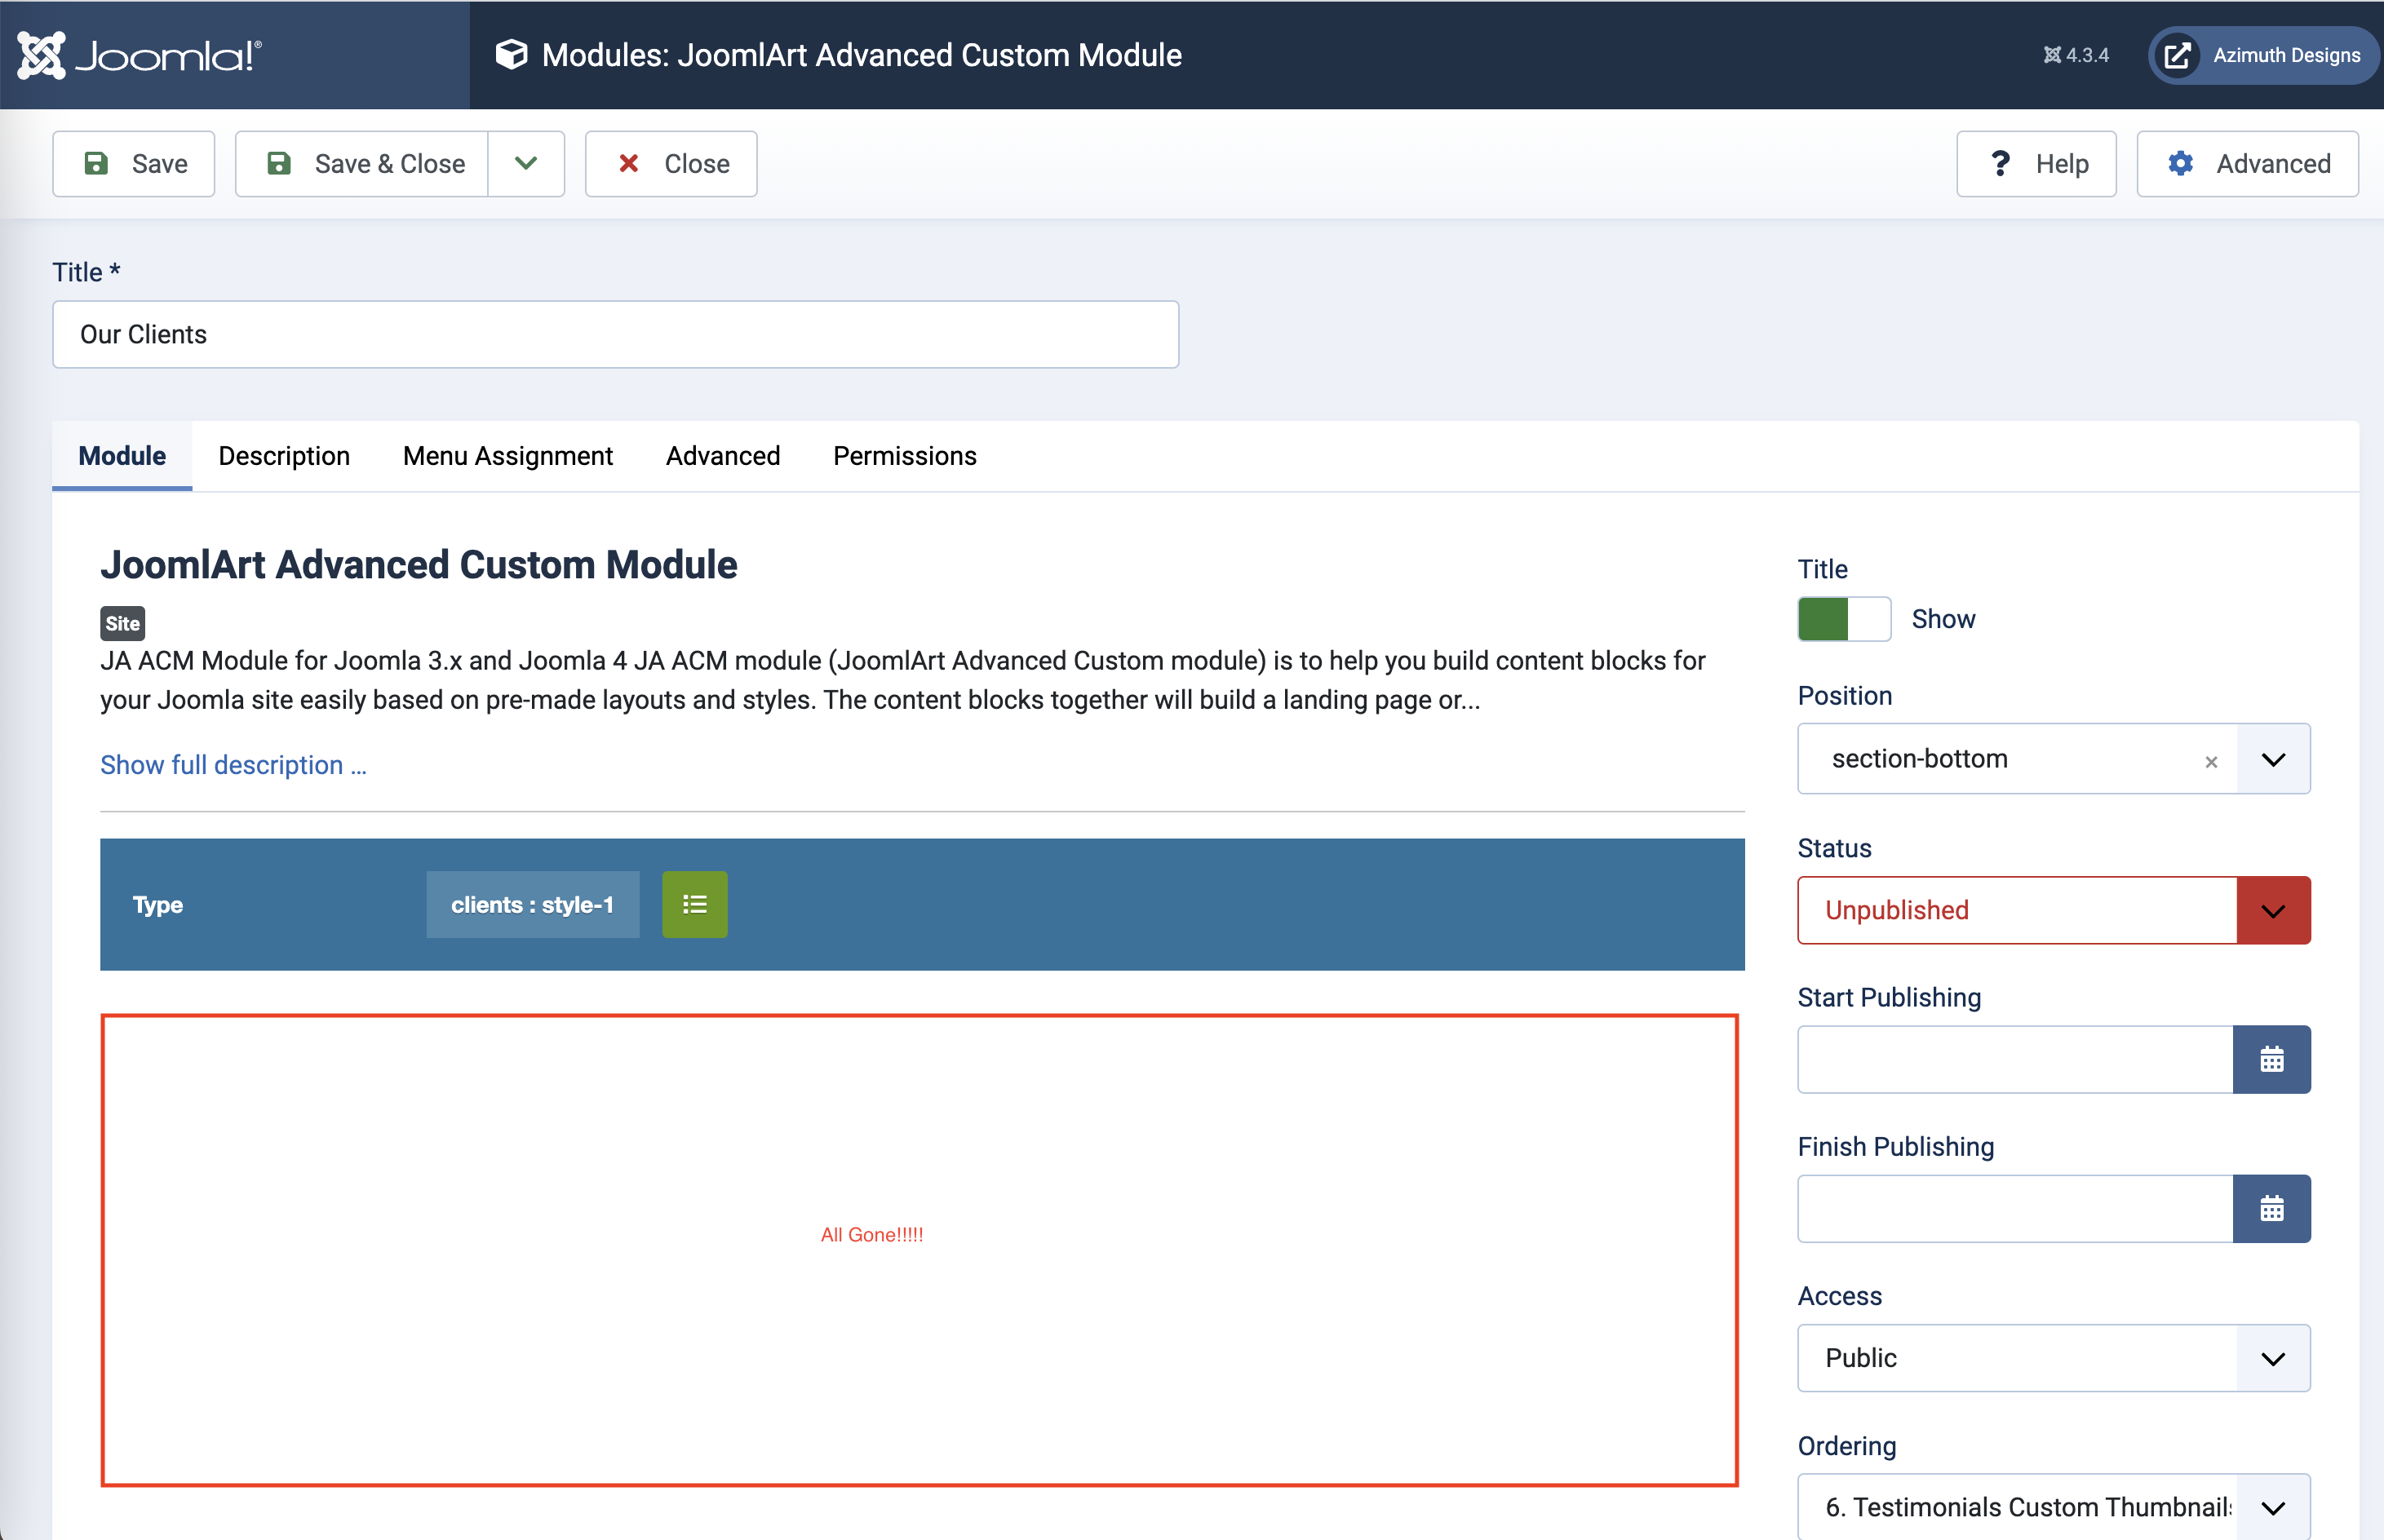Switch to the Permissions tab
The height and width of the screenshot is (1540, 2384).
pyautogui.click(x=904, y=456)
